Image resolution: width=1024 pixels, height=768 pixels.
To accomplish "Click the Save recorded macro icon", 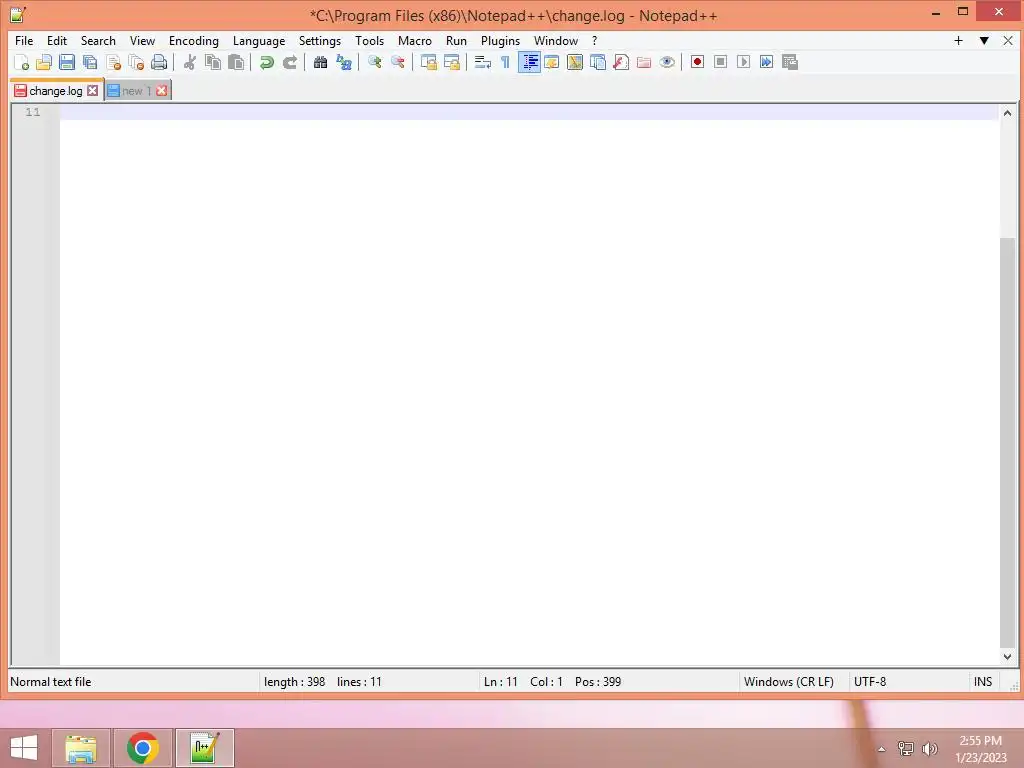I will (x=790, y=62).
